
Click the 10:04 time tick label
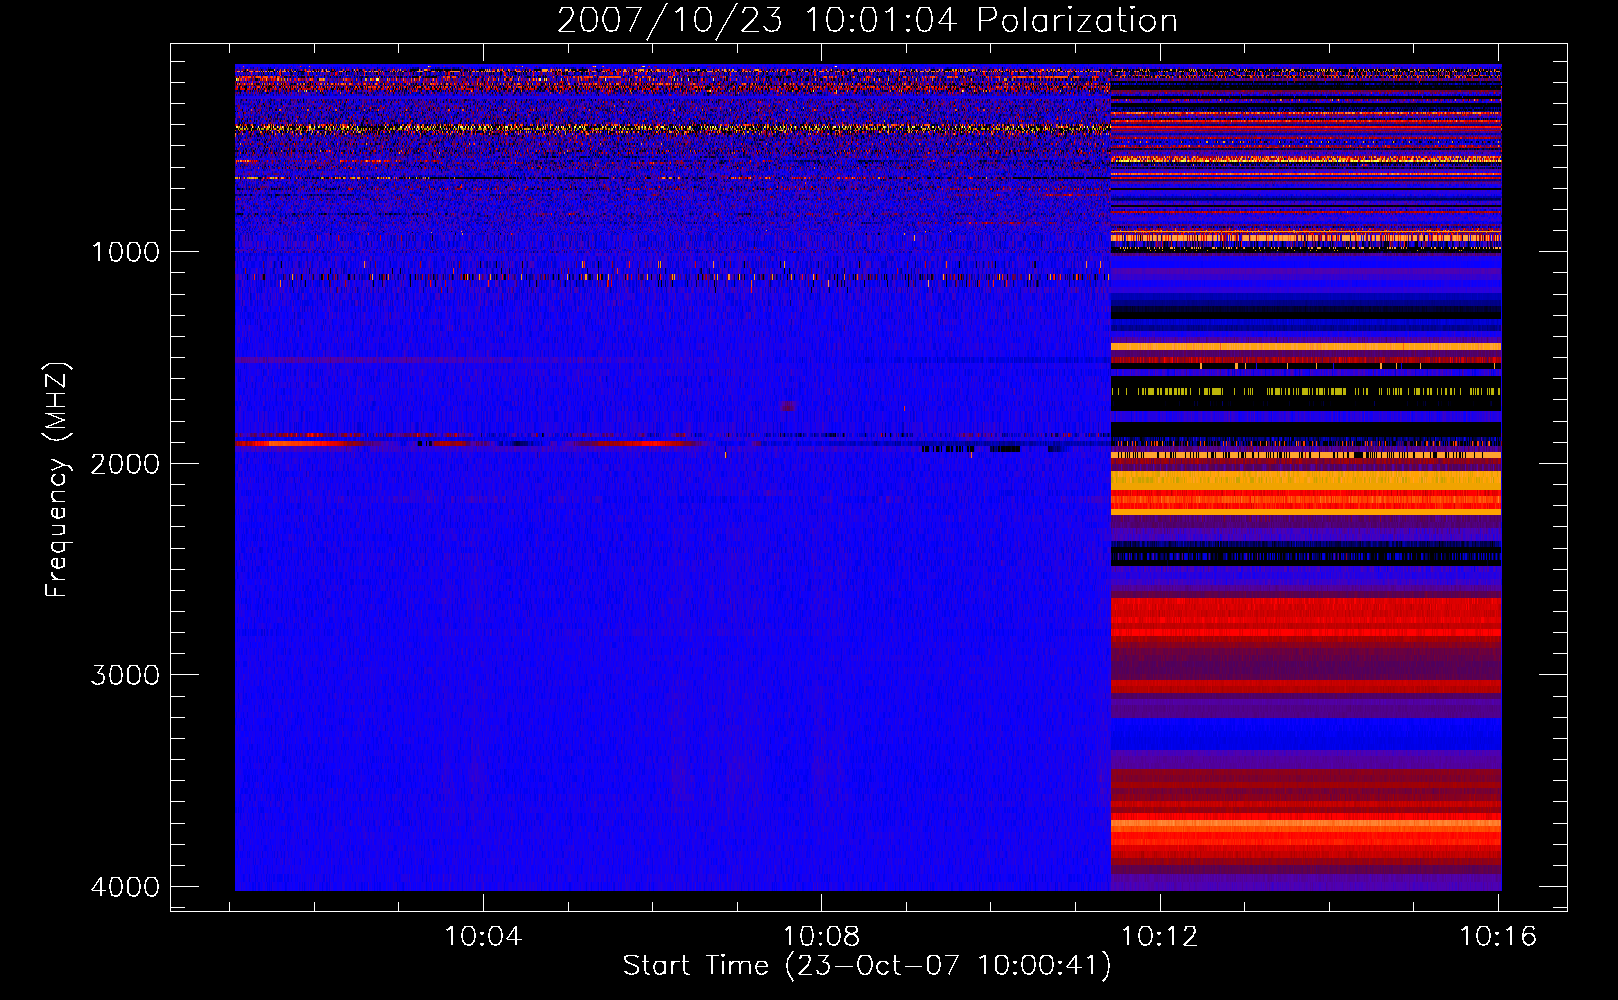click(483, 937)
